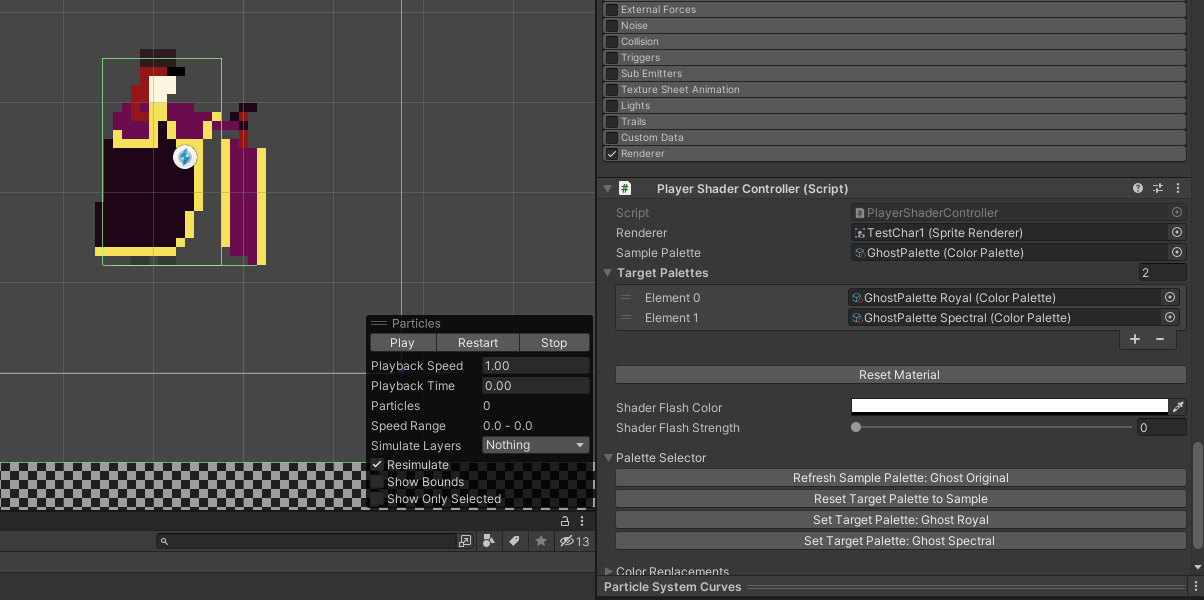Remove Target Palettes element with minus icon
This screenshot has height=600, width=1204.
[1160, 339]
